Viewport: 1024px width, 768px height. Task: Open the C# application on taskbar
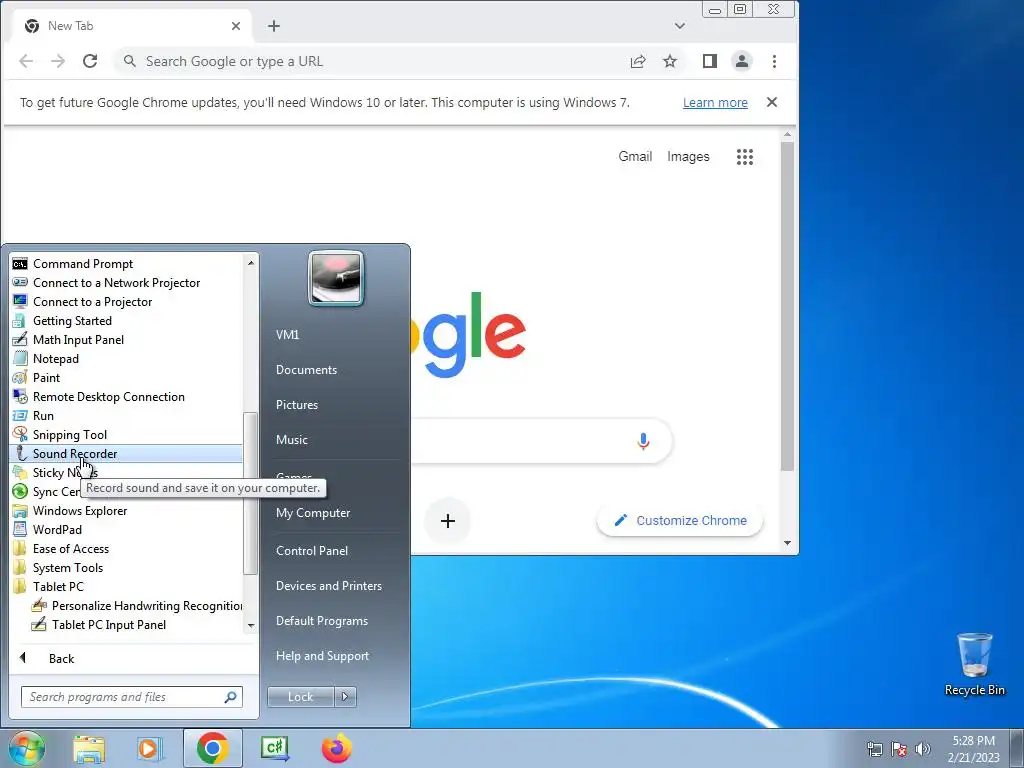click(274, 748)
